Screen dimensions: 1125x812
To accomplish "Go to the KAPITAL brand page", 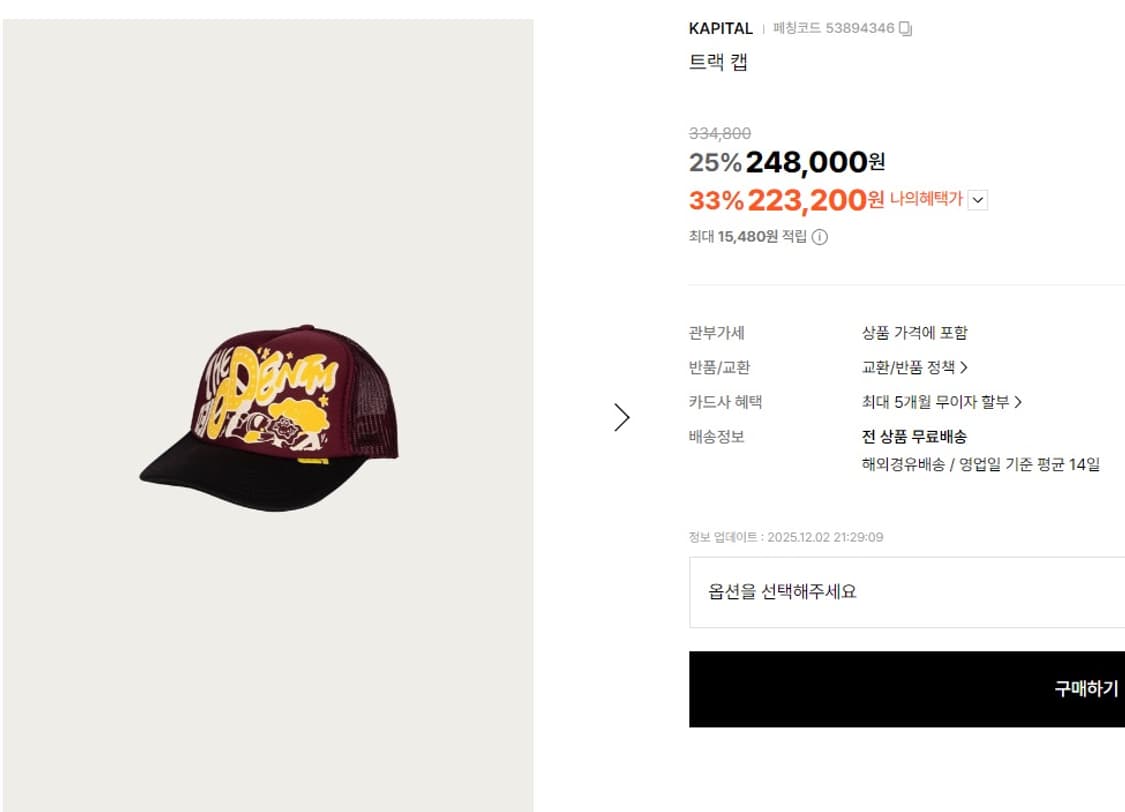I will (x=720, y=29).
